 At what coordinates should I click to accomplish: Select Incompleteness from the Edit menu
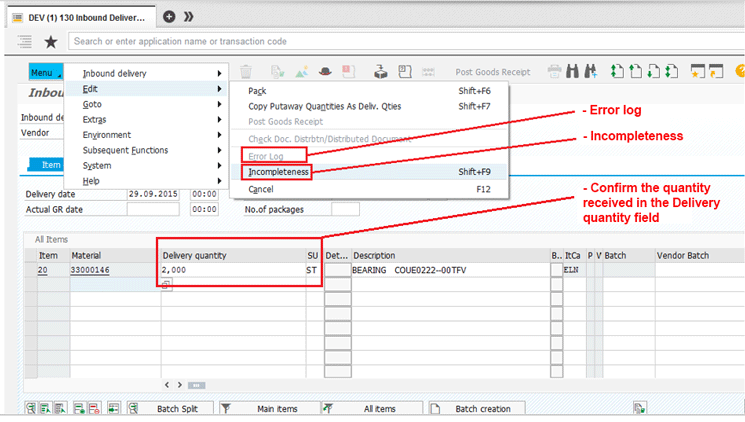click(279, 172)
